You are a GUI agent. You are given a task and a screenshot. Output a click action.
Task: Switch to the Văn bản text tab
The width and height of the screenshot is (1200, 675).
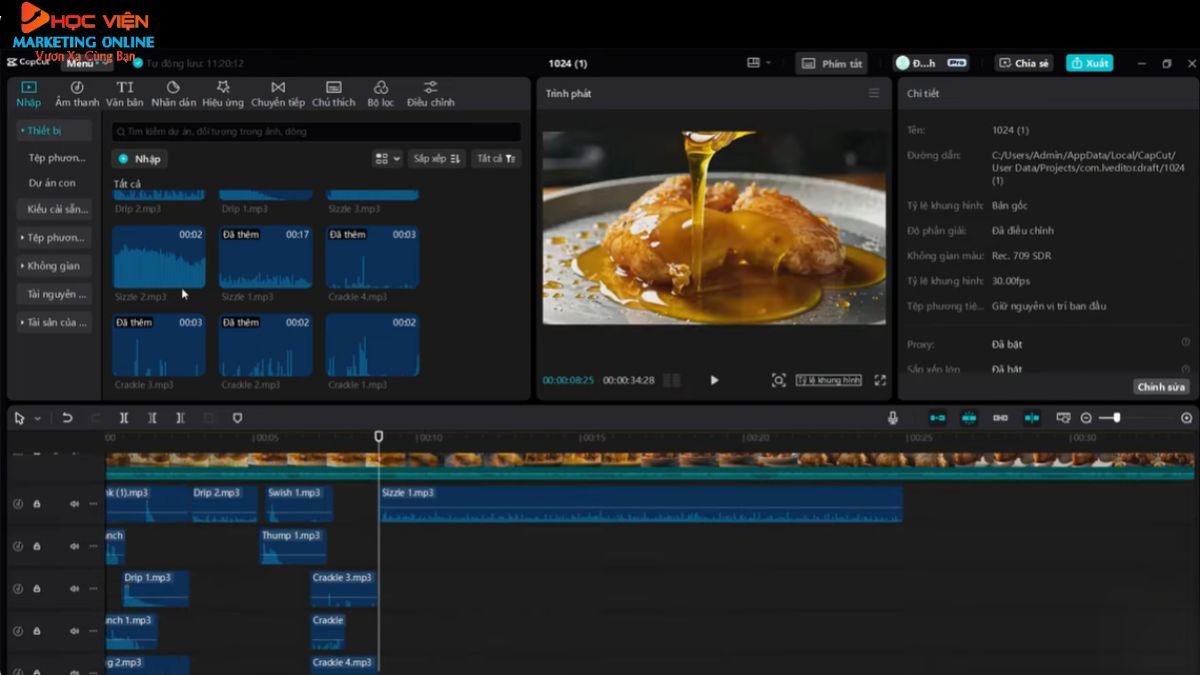click(125, 94)
